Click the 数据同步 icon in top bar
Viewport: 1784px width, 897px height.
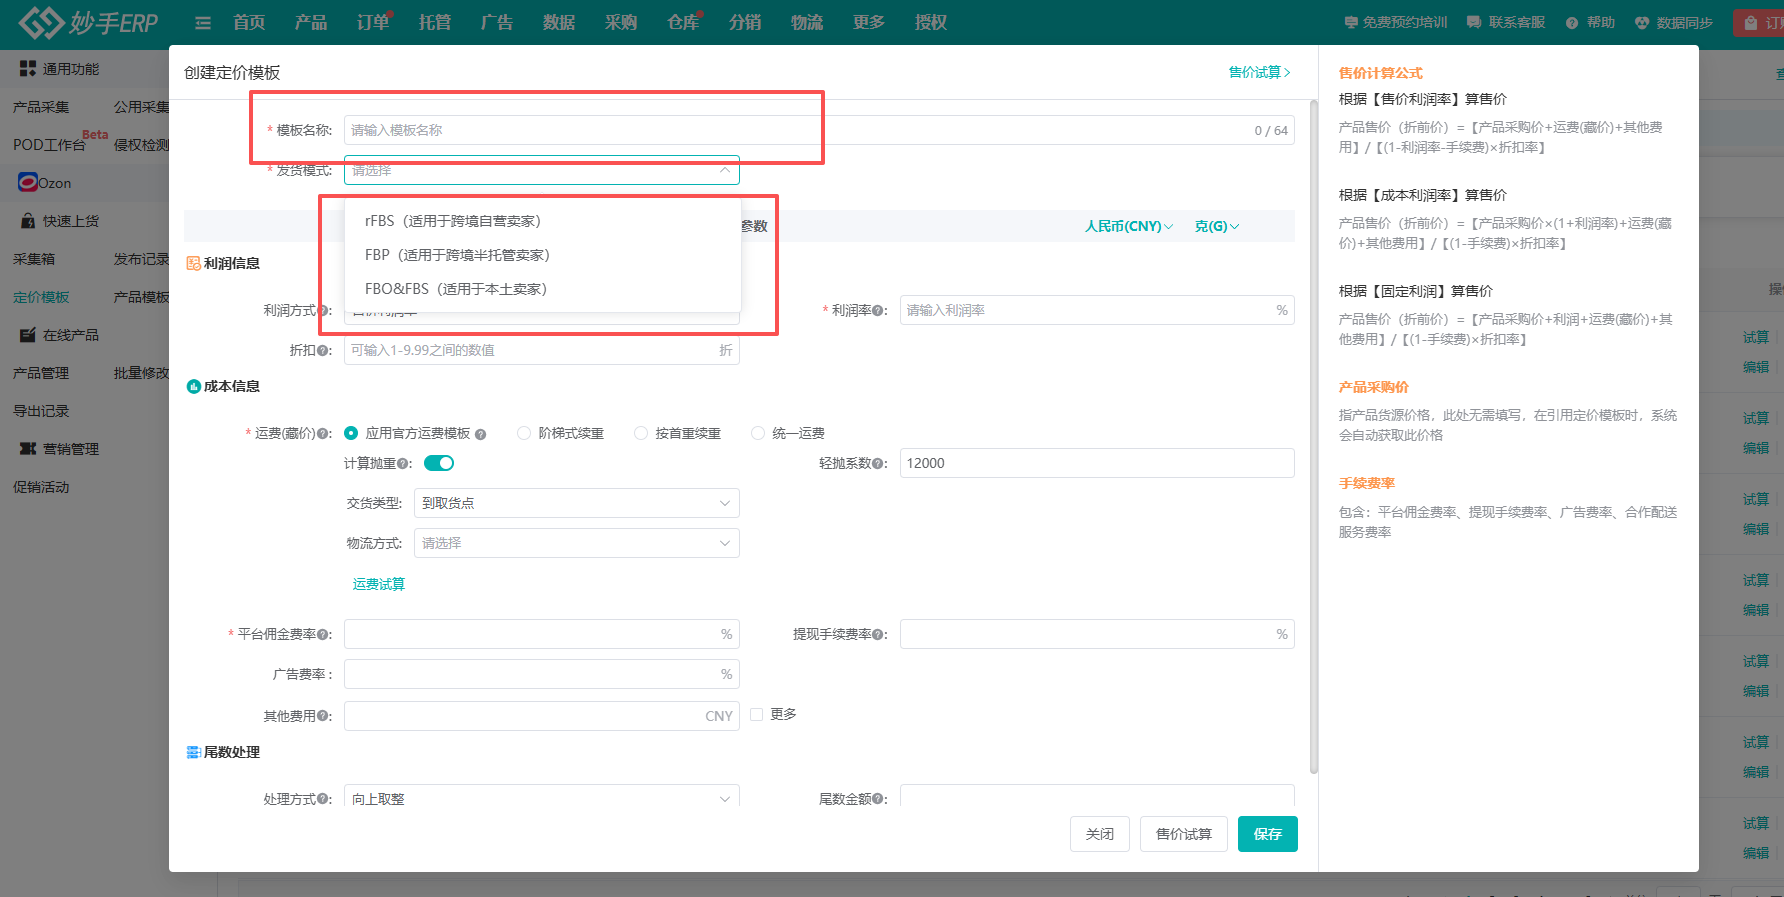pos(1642,23)
